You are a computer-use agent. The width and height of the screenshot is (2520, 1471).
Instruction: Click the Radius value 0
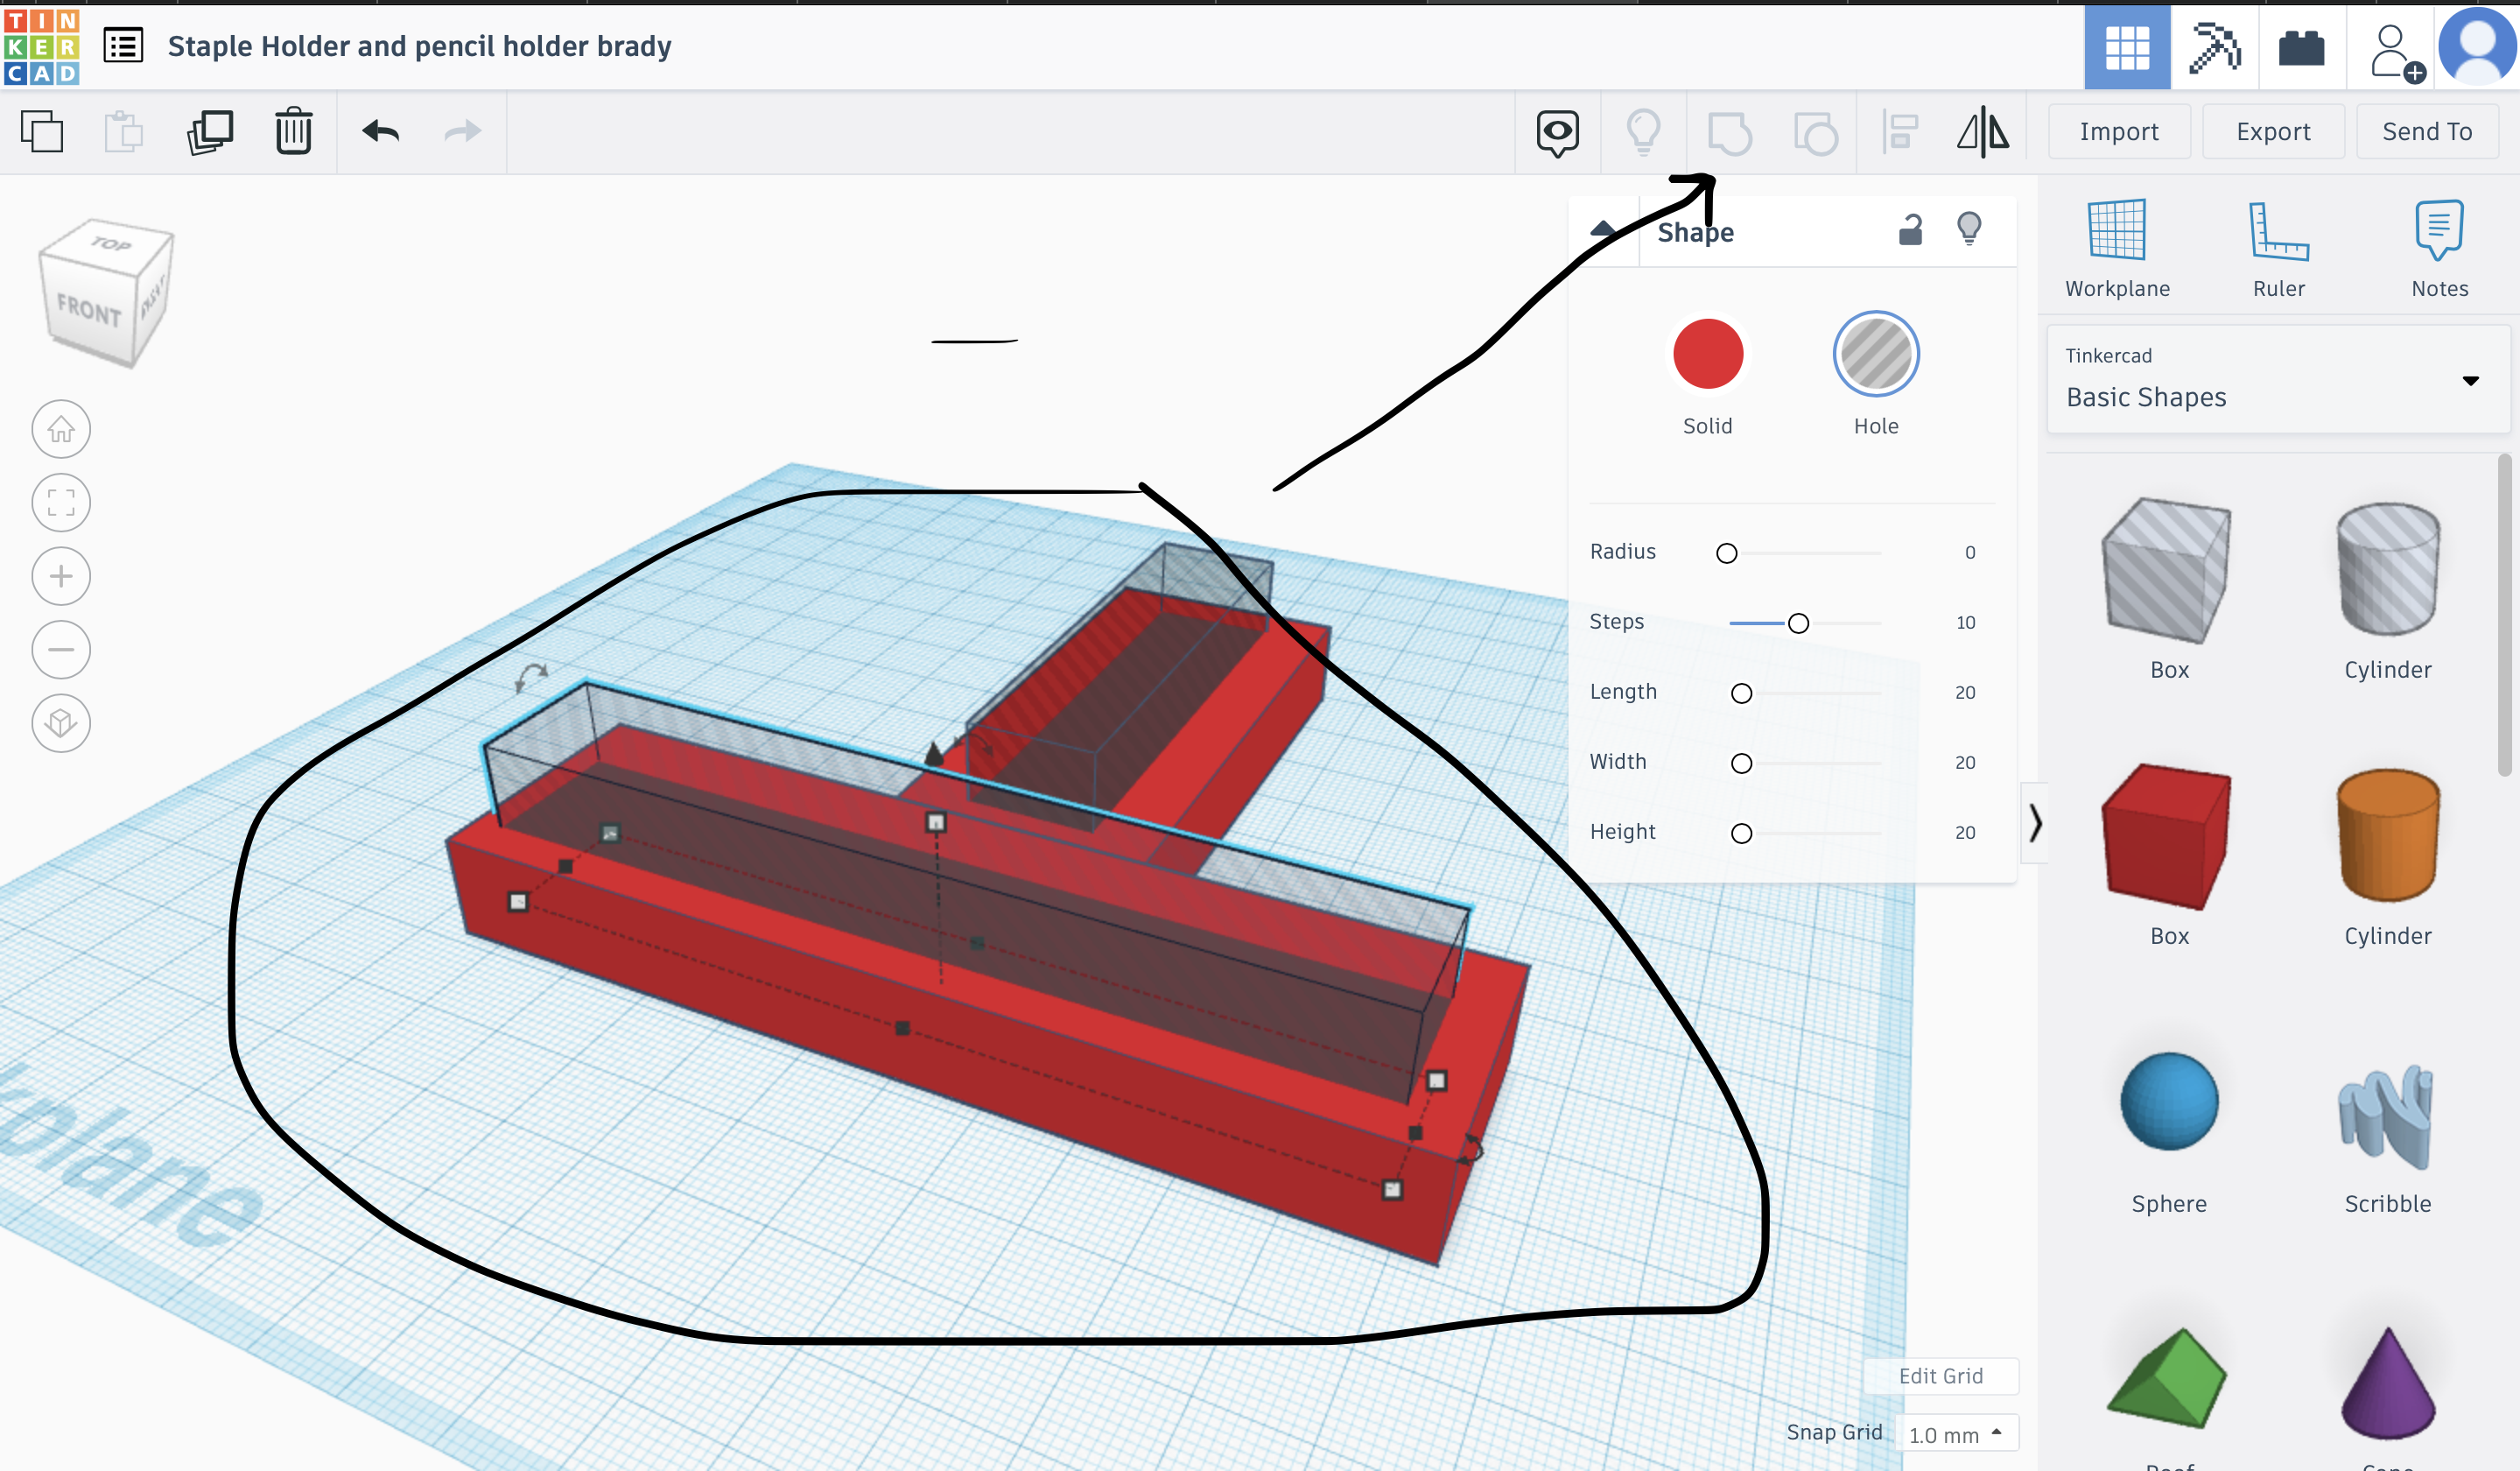click(1969, 552)
